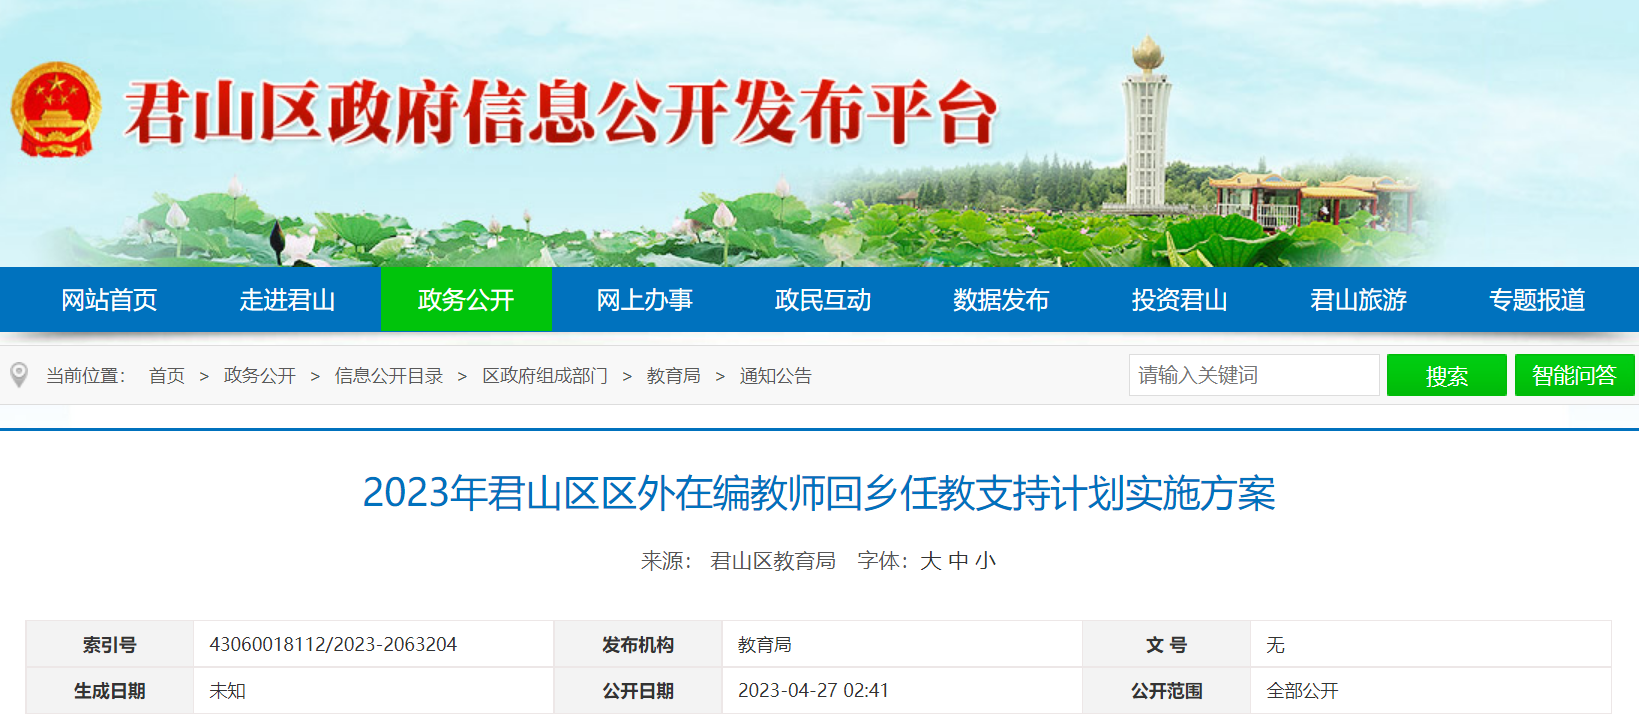The width and height of the screenshot is (1639, 718).
Task: Click the 无 value cell
Action: click(x=1430, y=645)
